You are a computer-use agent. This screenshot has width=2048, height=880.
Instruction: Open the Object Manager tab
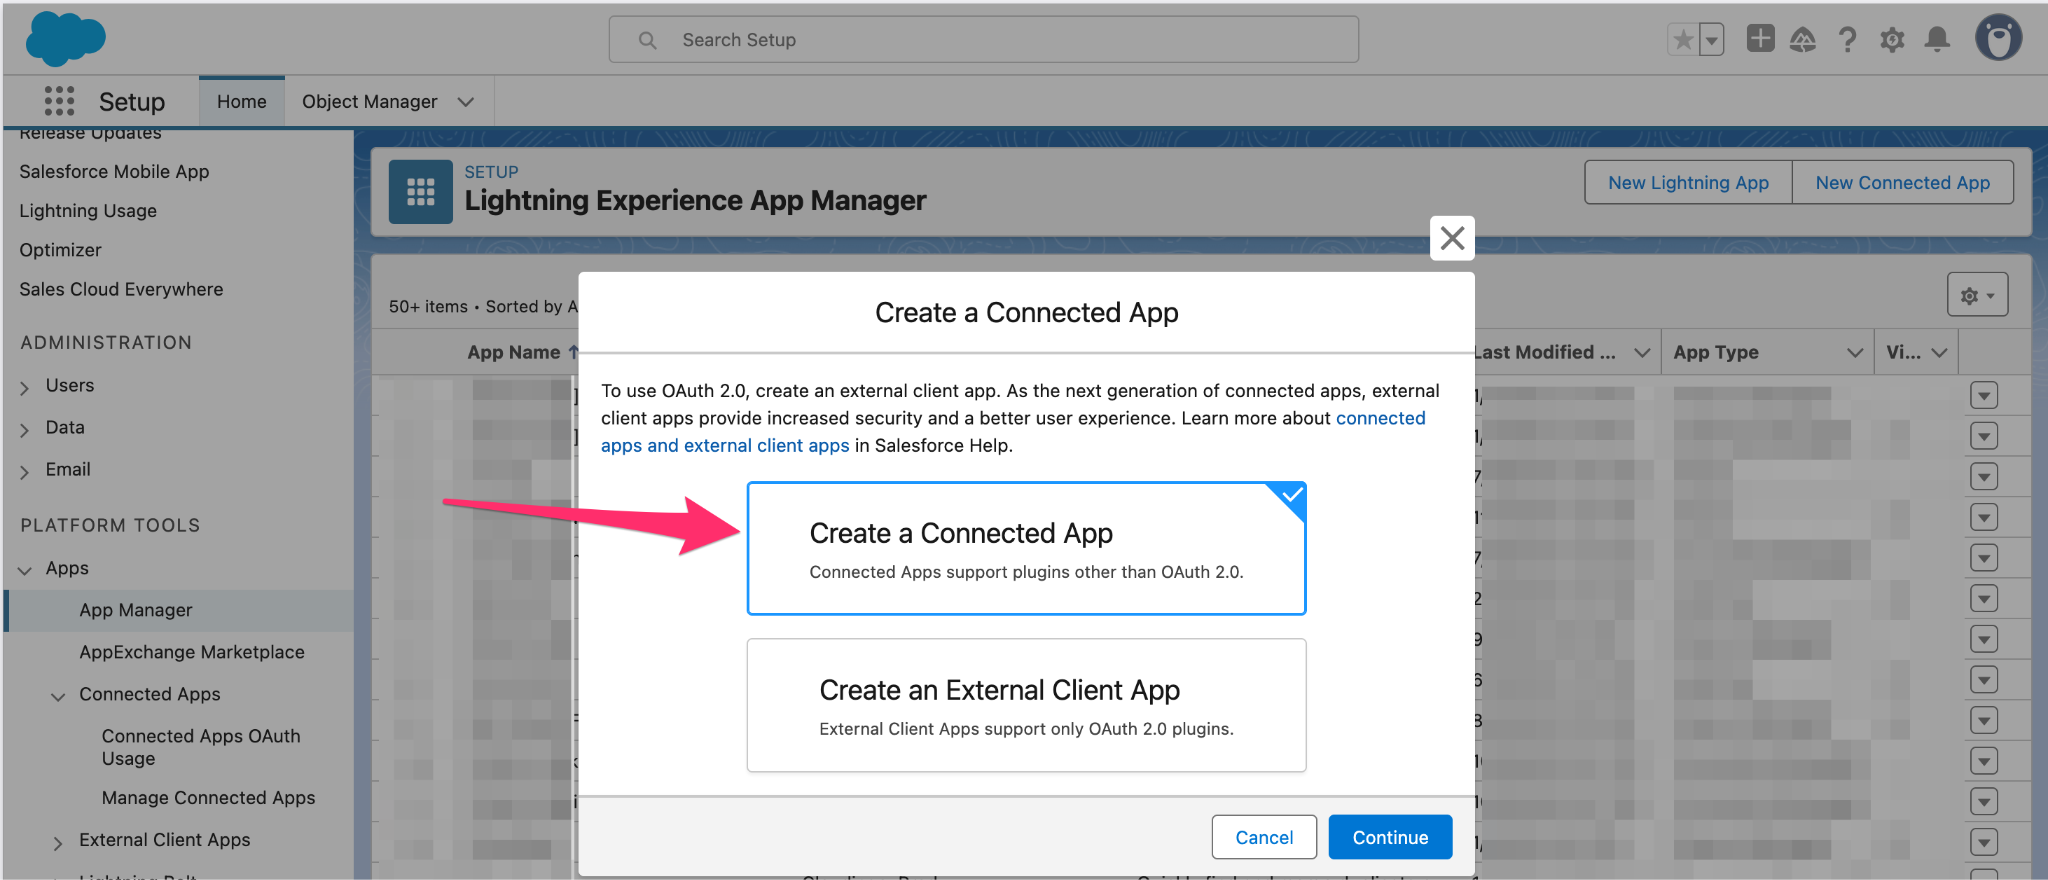point(370,101)
